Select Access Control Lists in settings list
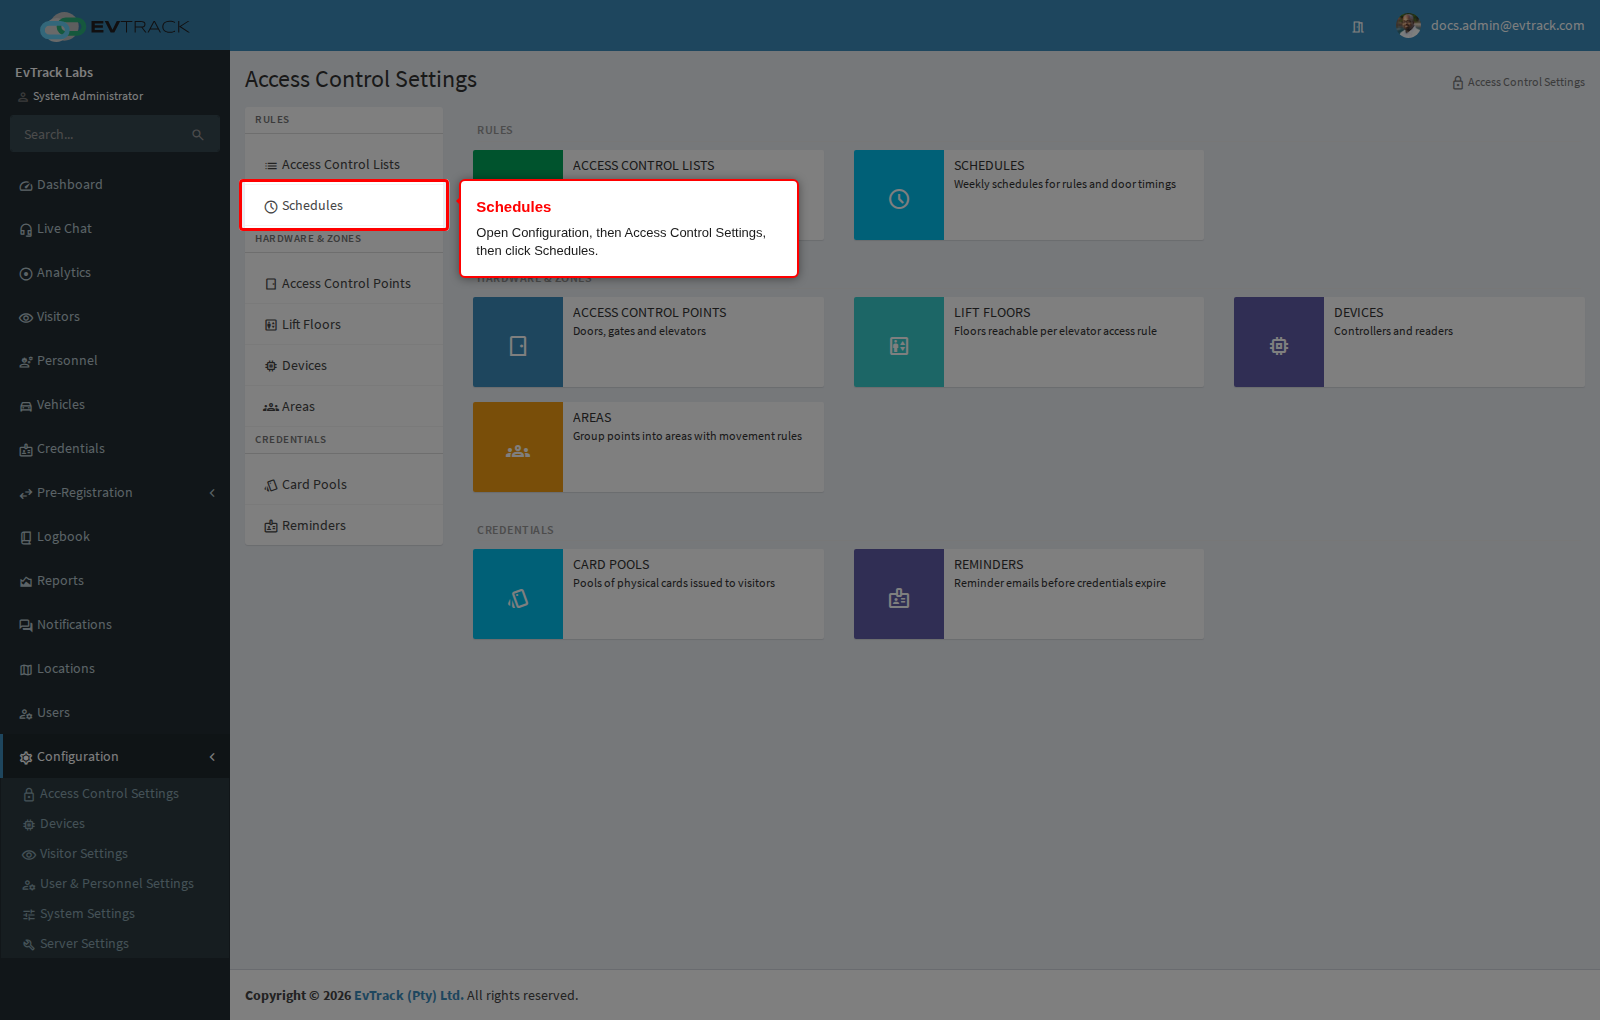The height and width of the screenshot is (1020, 1600). click(x=344, y=165)
